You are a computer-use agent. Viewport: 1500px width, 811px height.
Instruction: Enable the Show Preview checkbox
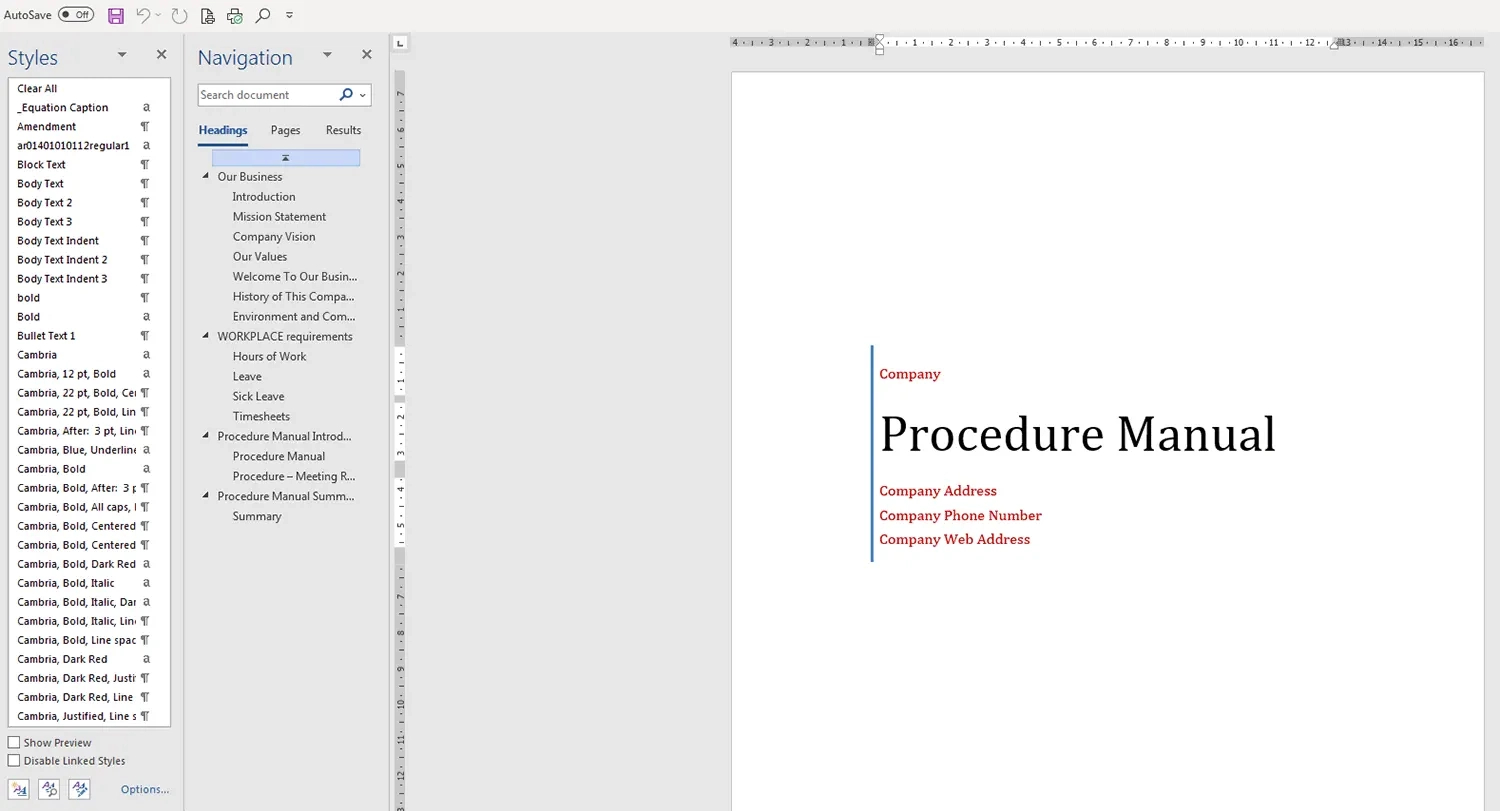(14, 743)
